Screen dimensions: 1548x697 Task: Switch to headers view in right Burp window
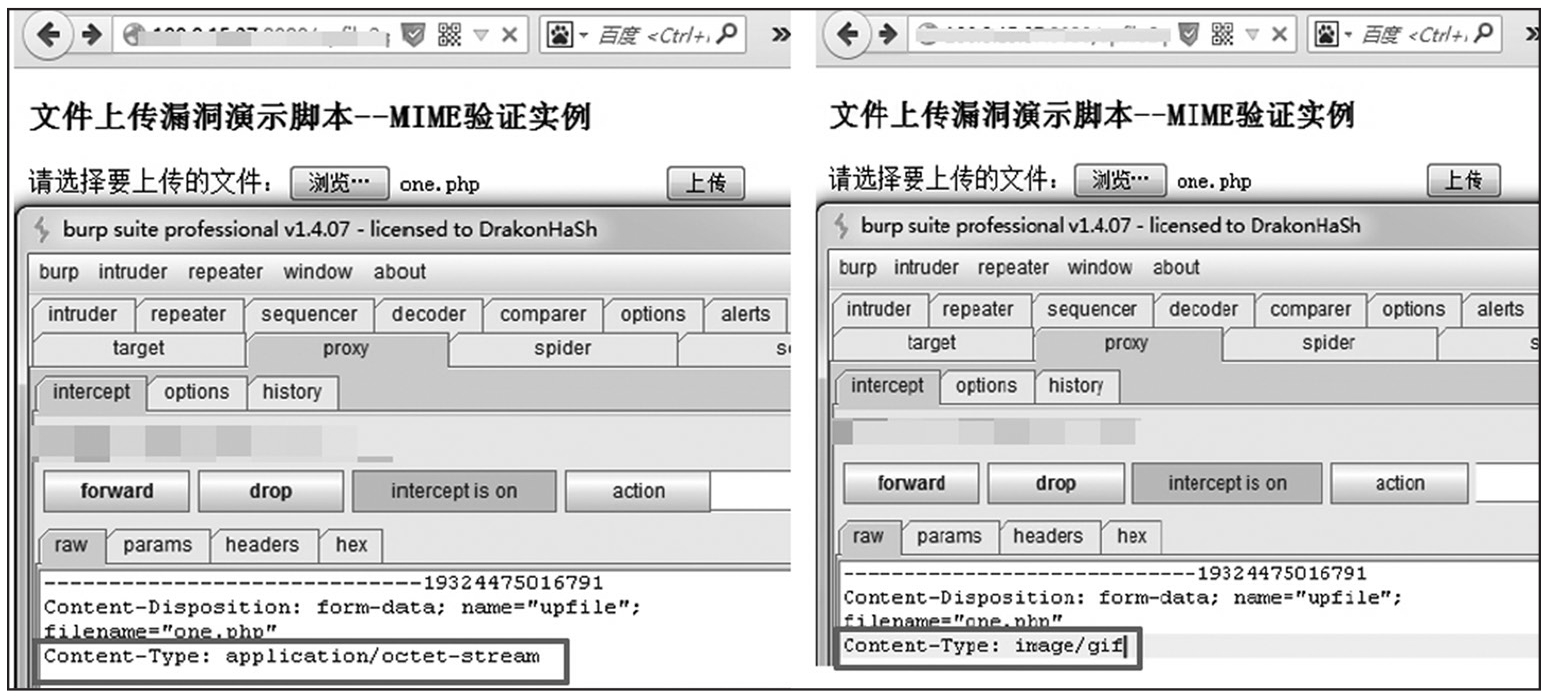1048,536
